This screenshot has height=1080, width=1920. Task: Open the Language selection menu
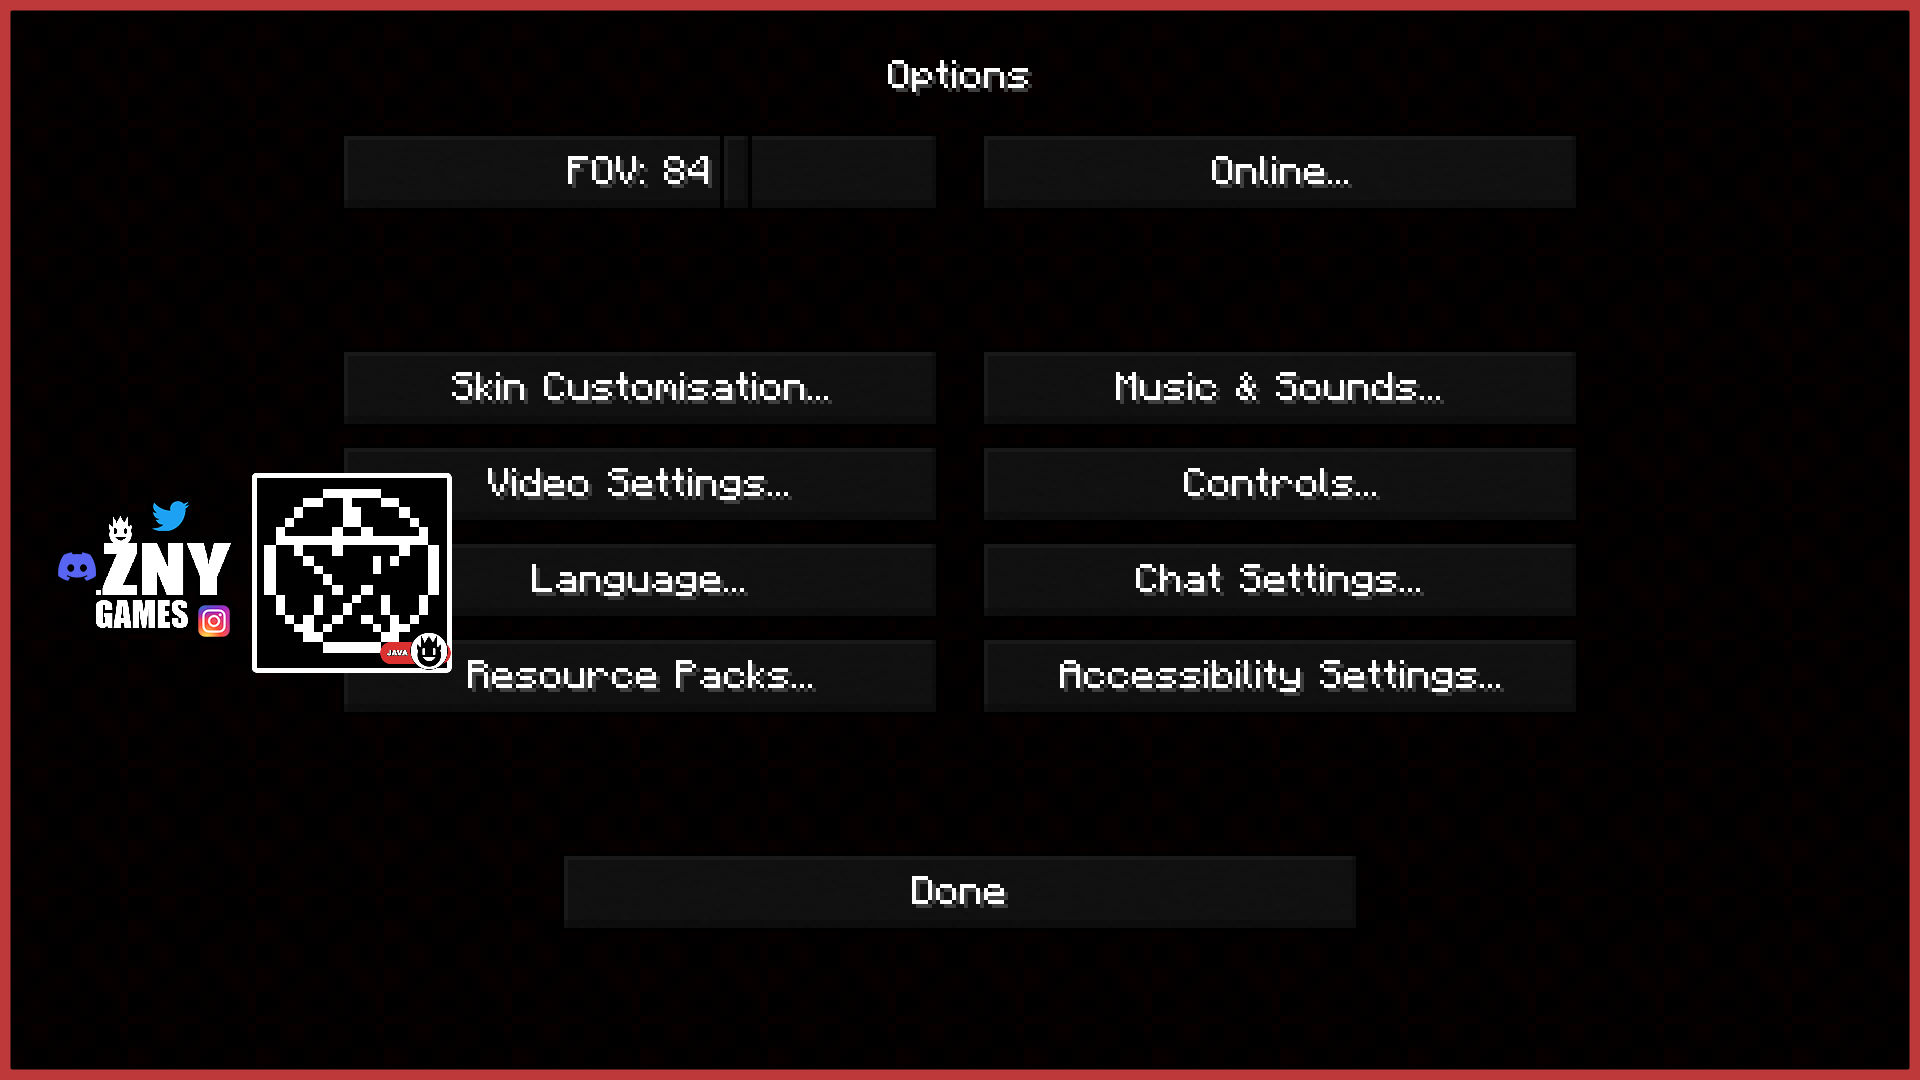pyautogui.click(x=640, y=578)
